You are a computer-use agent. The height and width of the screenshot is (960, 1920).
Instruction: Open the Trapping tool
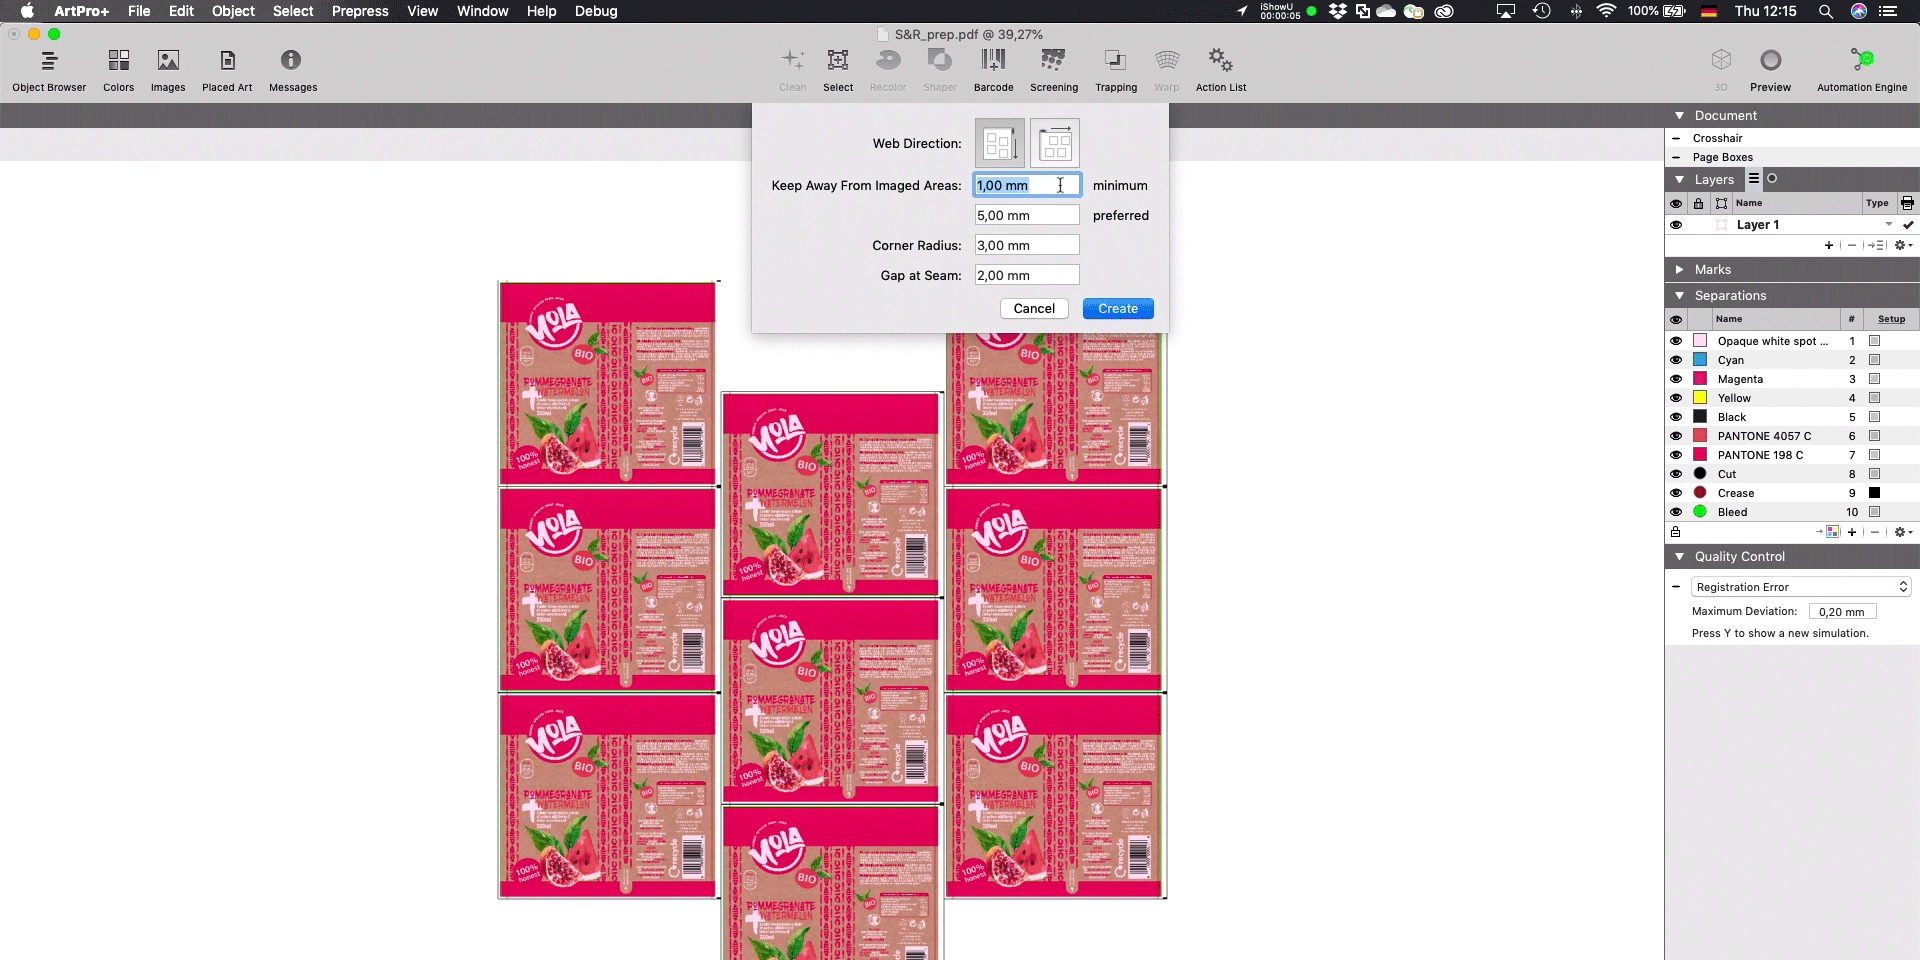[x=1116, y=71]
